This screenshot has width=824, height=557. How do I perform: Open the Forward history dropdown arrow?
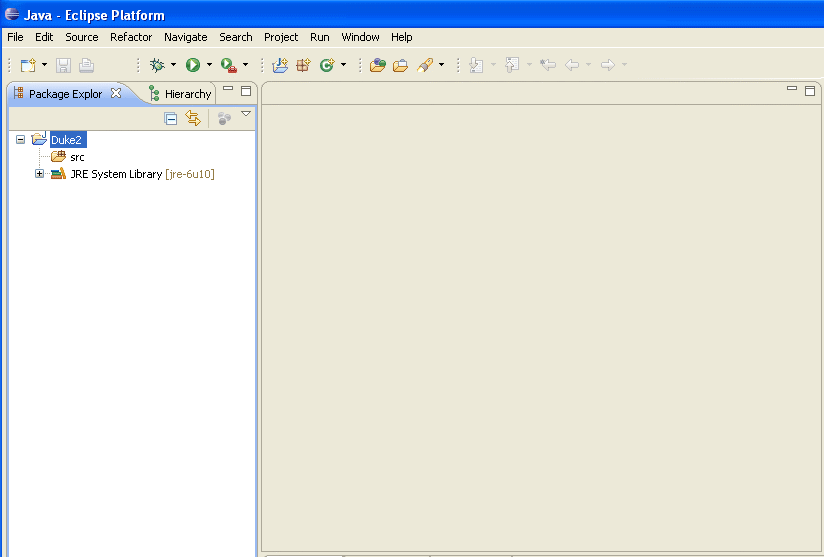pos(624,65)
